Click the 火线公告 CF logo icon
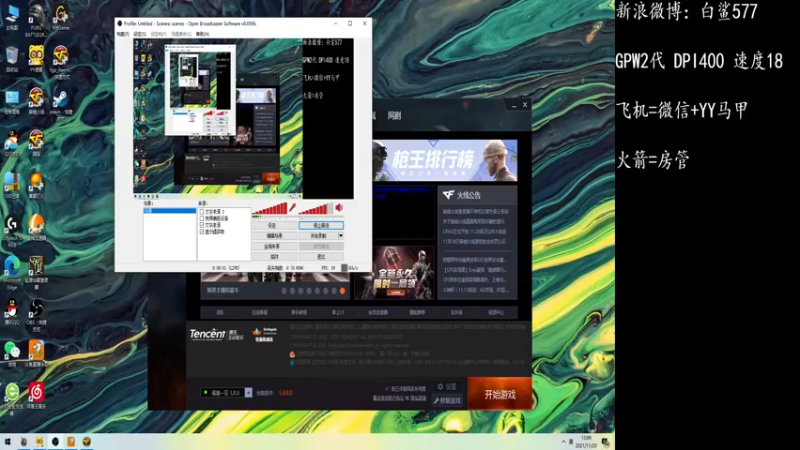The image size is (800, 450). tap(448, 195)
